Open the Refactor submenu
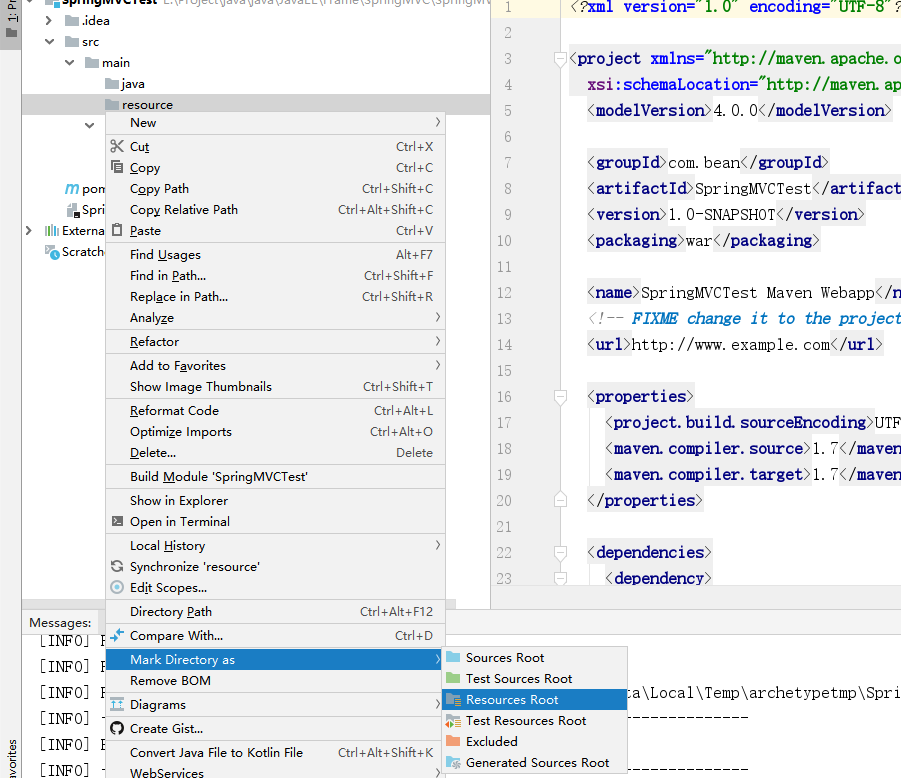The image size is (901, 778). coord(275,341)
